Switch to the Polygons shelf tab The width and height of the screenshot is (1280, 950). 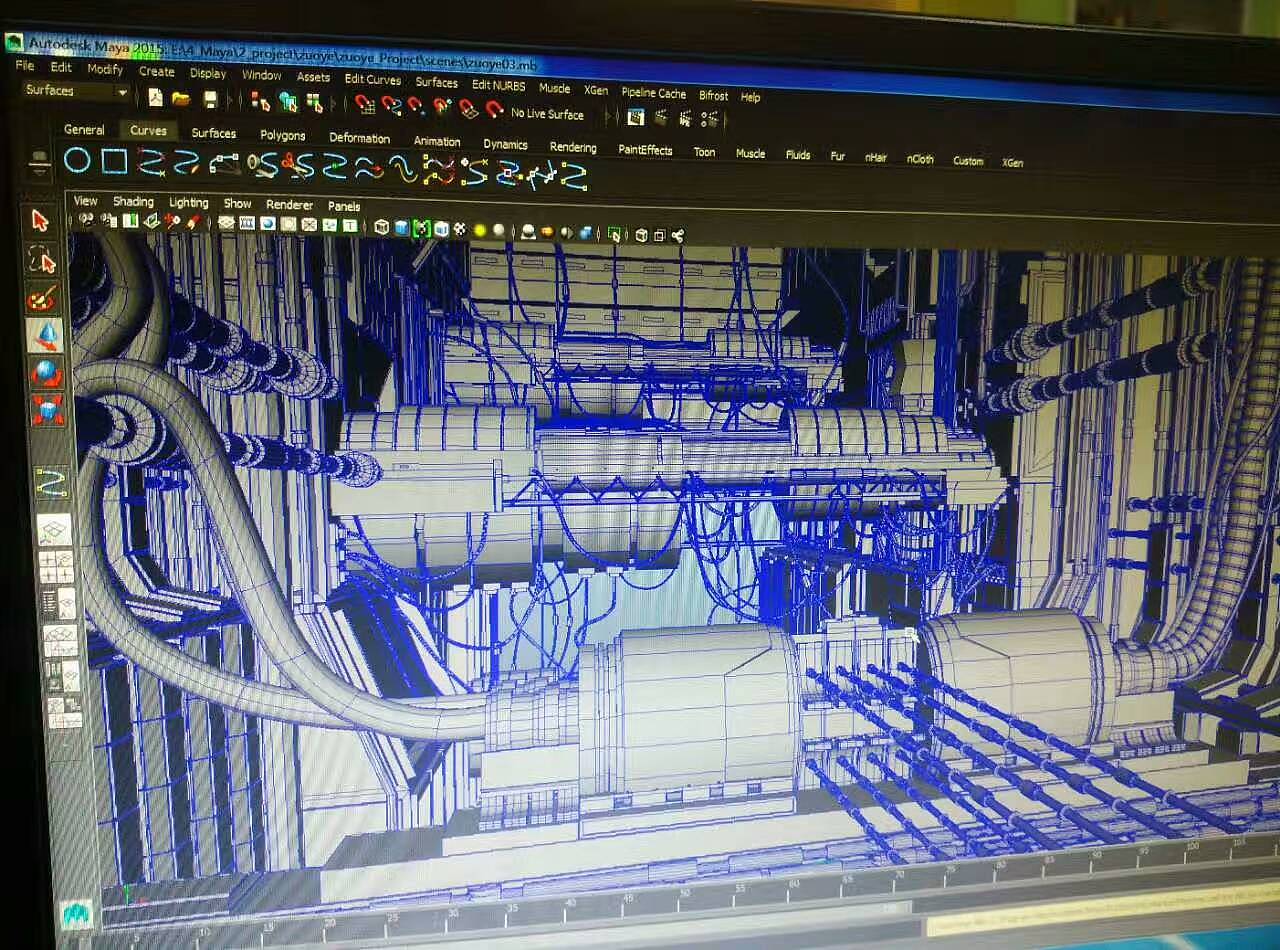click(283, 136)
